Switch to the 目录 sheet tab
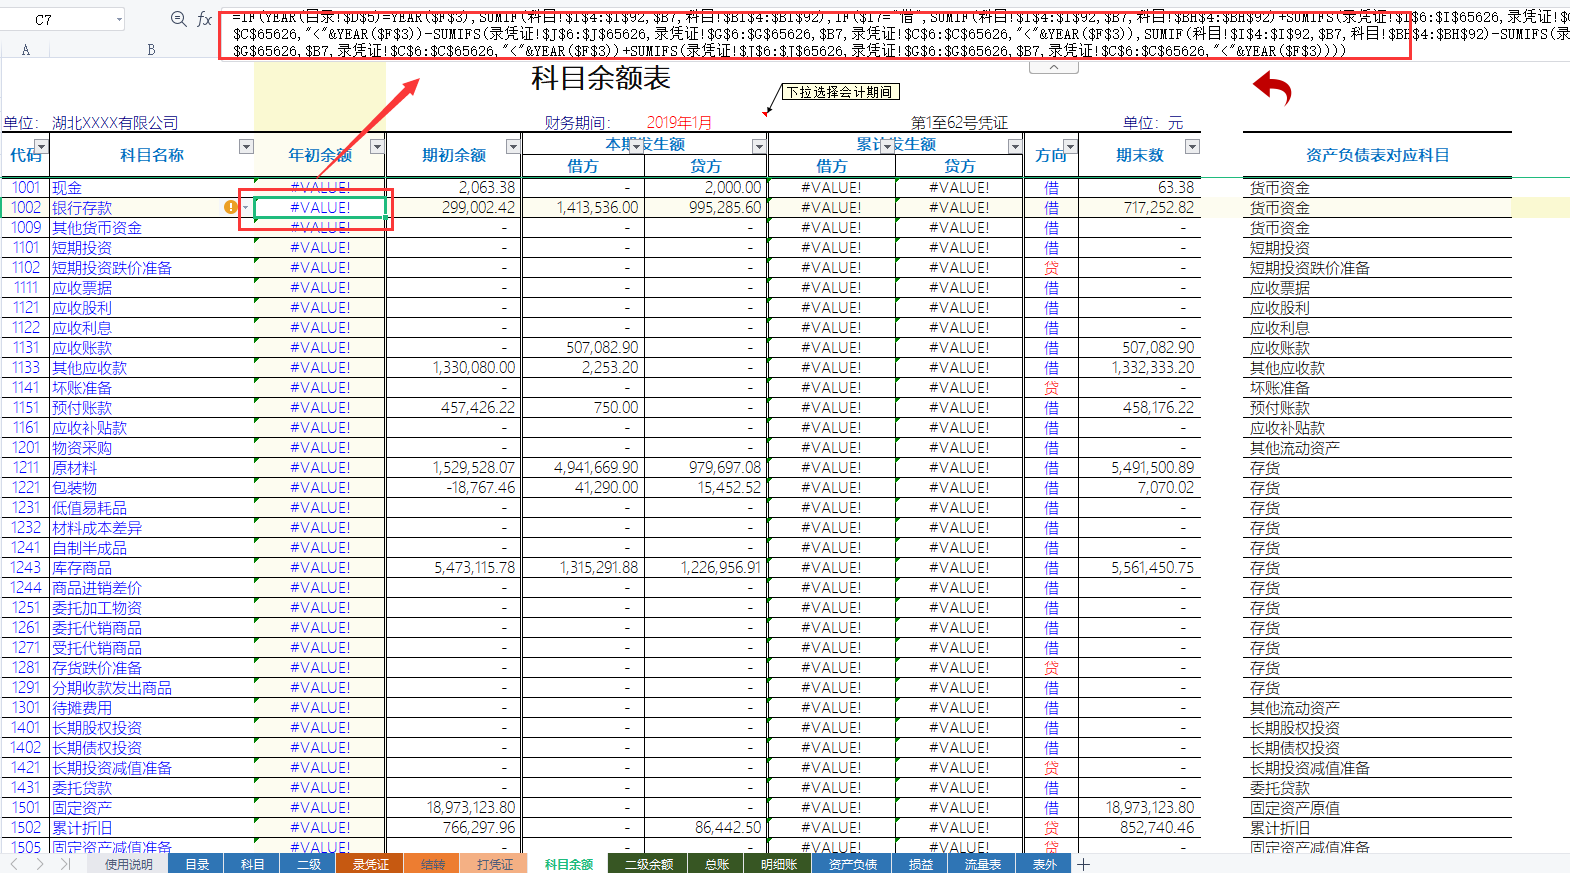 tap(198, 864)
